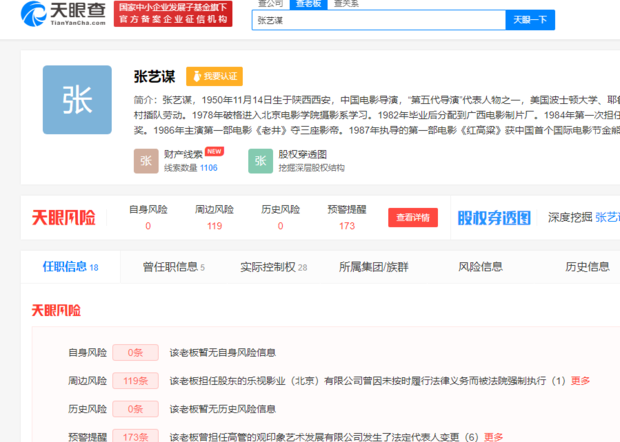
Task: Click the 我要认证 button
Action: pyautogui.click(x=214, y=76)
